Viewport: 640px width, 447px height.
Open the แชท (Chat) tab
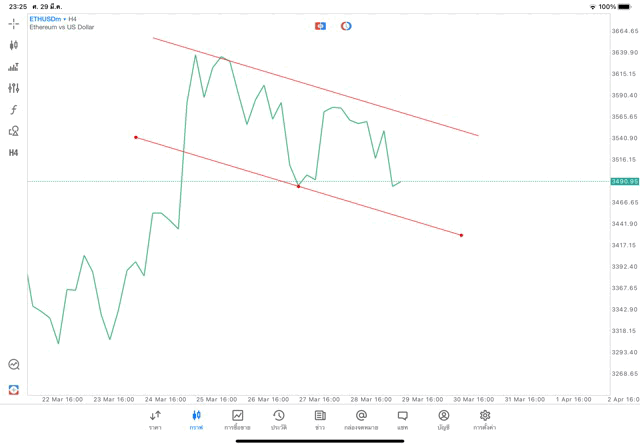tap(402, 420)
